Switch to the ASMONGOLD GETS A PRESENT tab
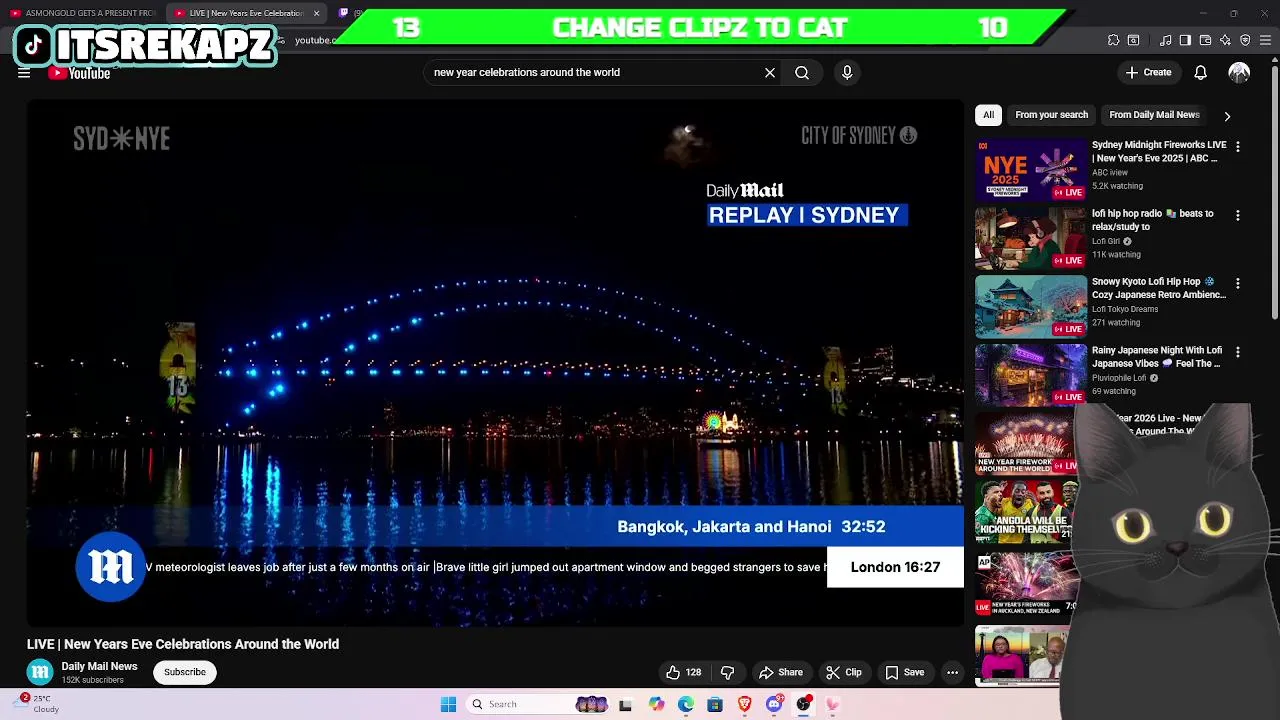1280x720 pixels. [x=84, y=13]
